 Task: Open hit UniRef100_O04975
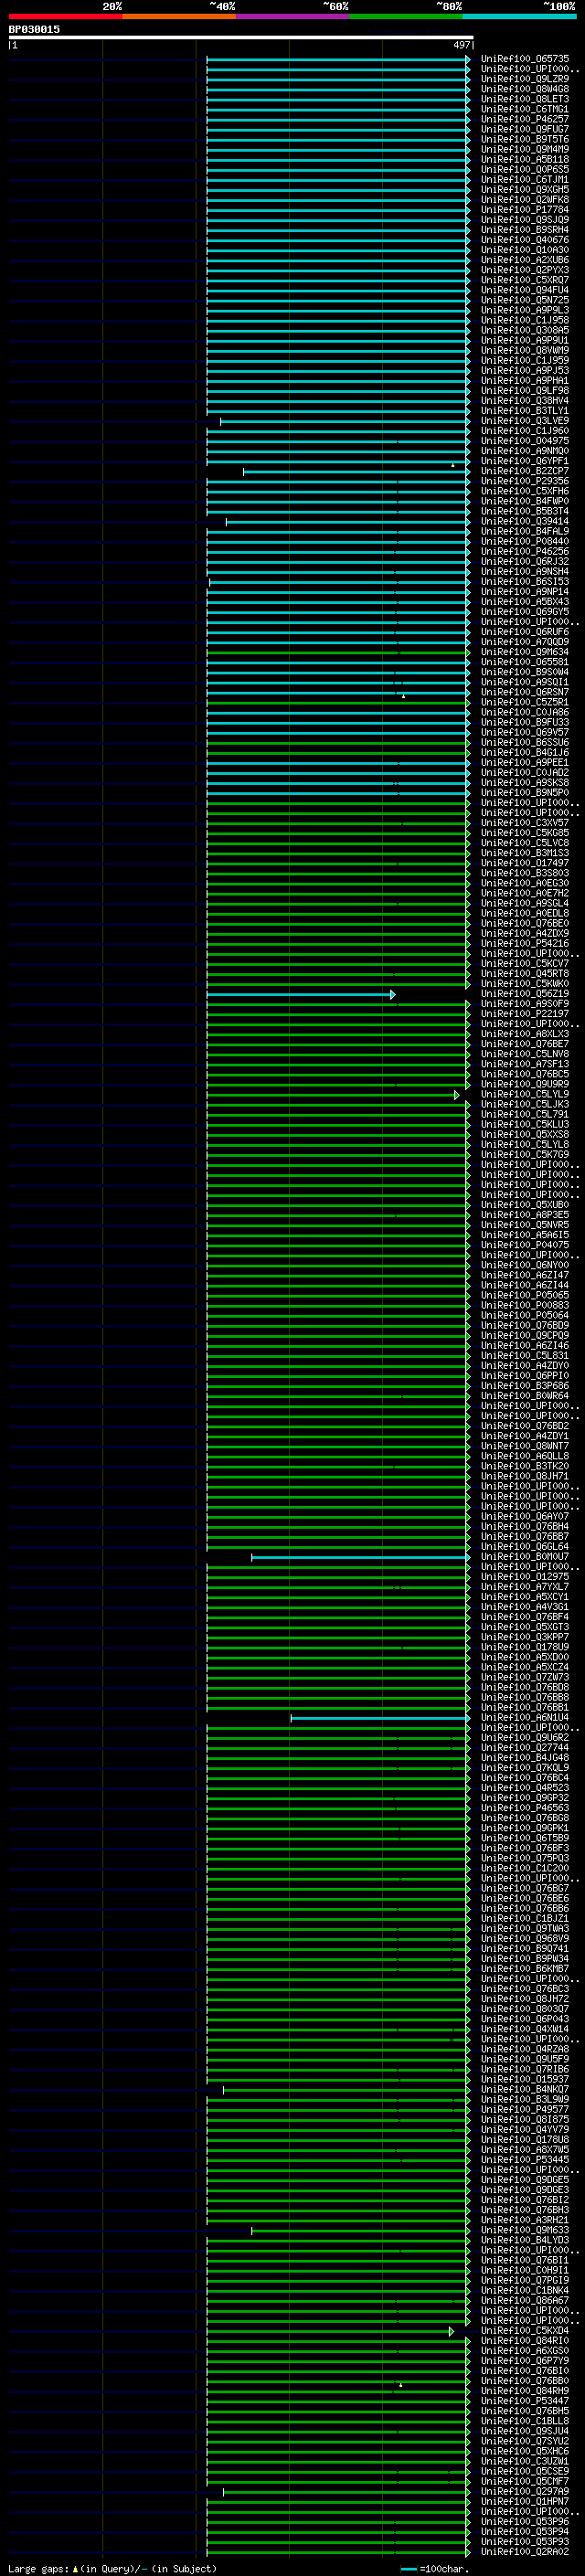pyautogui.click(x=524, y=441)
